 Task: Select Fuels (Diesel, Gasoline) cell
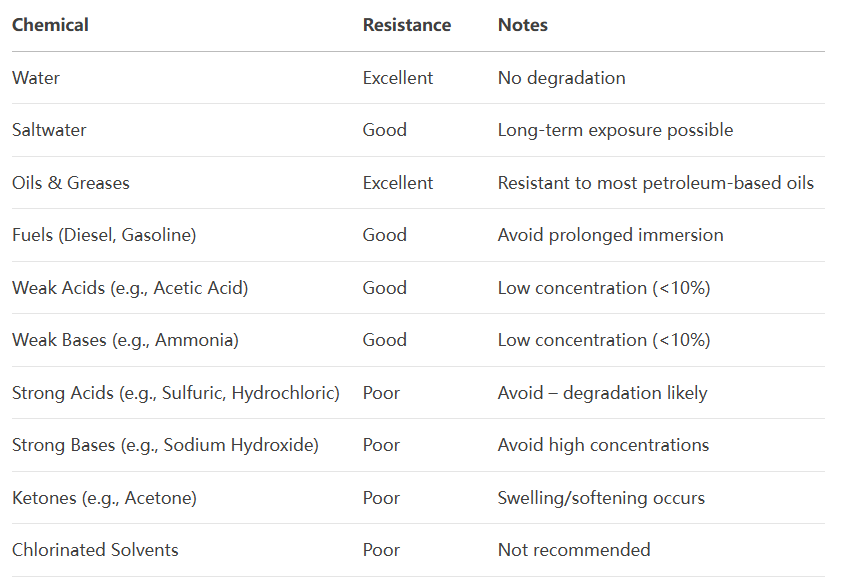click(x=104, y=235)
